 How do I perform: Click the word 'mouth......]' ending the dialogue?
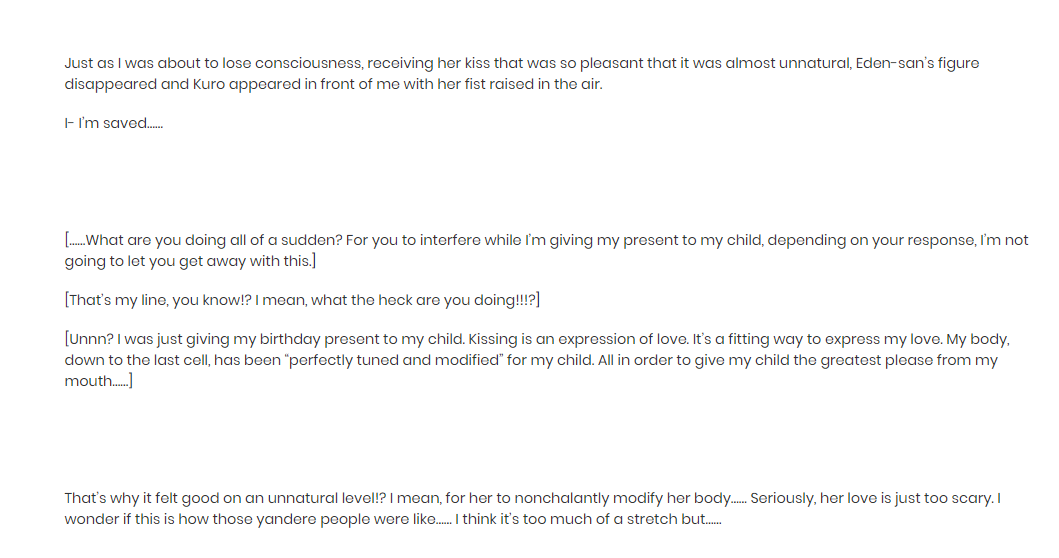(99, 381)
